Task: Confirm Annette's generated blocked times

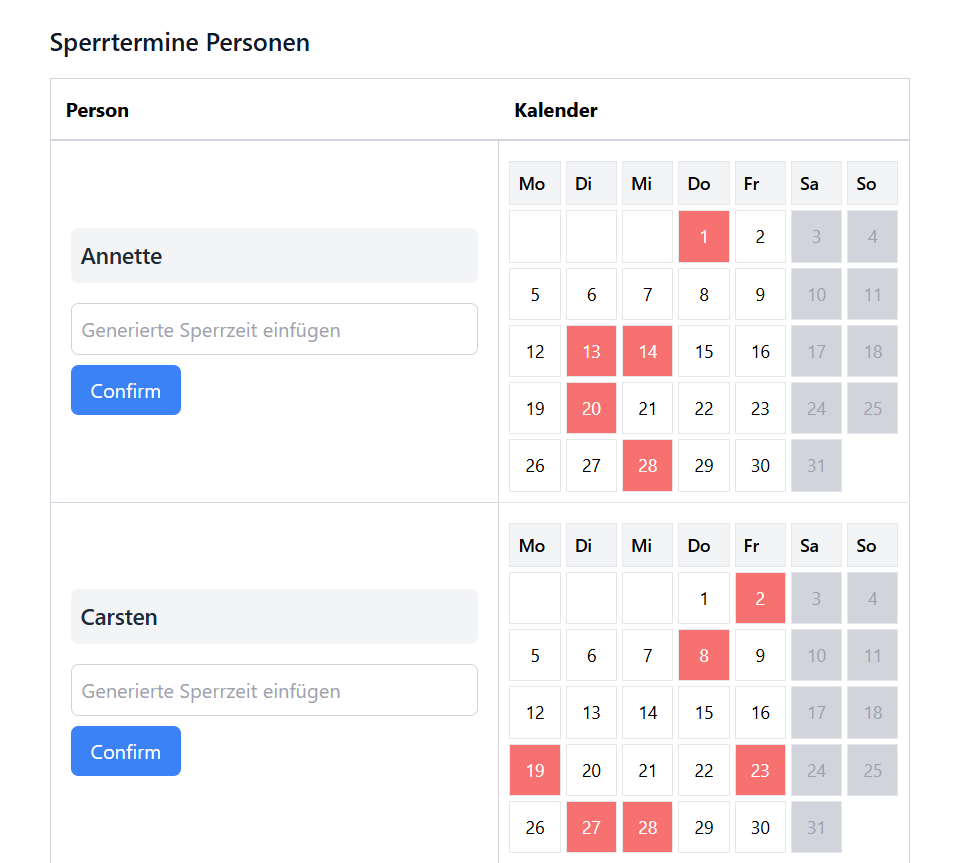Action: pos(125,390)
